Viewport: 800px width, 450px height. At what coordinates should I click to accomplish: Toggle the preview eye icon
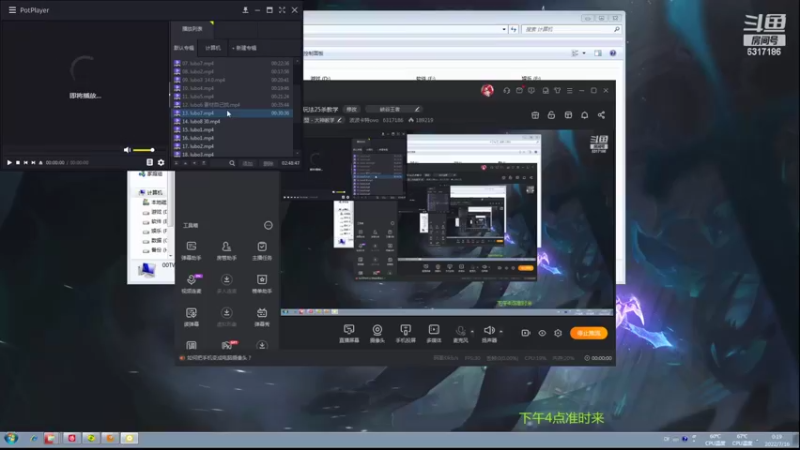(542, 333)
